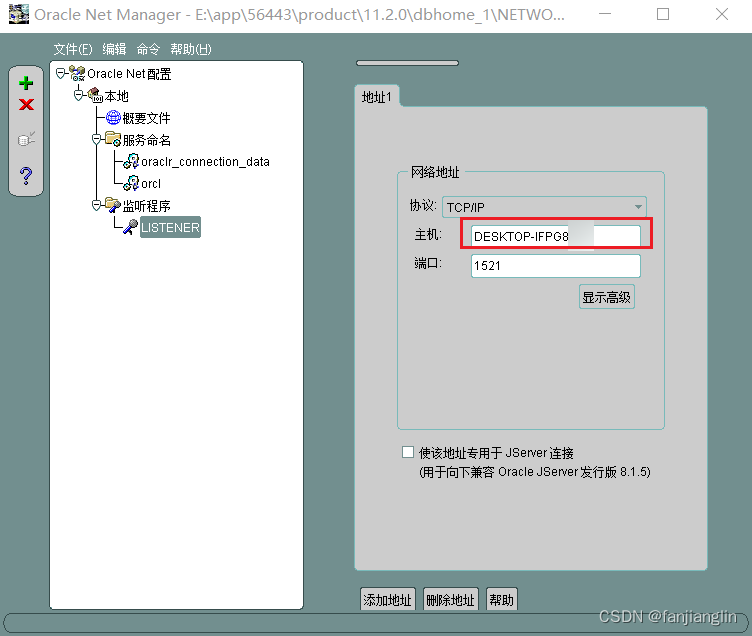Click the 主机 host input field
The height and width of the screenshot is (636, 752).
point(556,236)
